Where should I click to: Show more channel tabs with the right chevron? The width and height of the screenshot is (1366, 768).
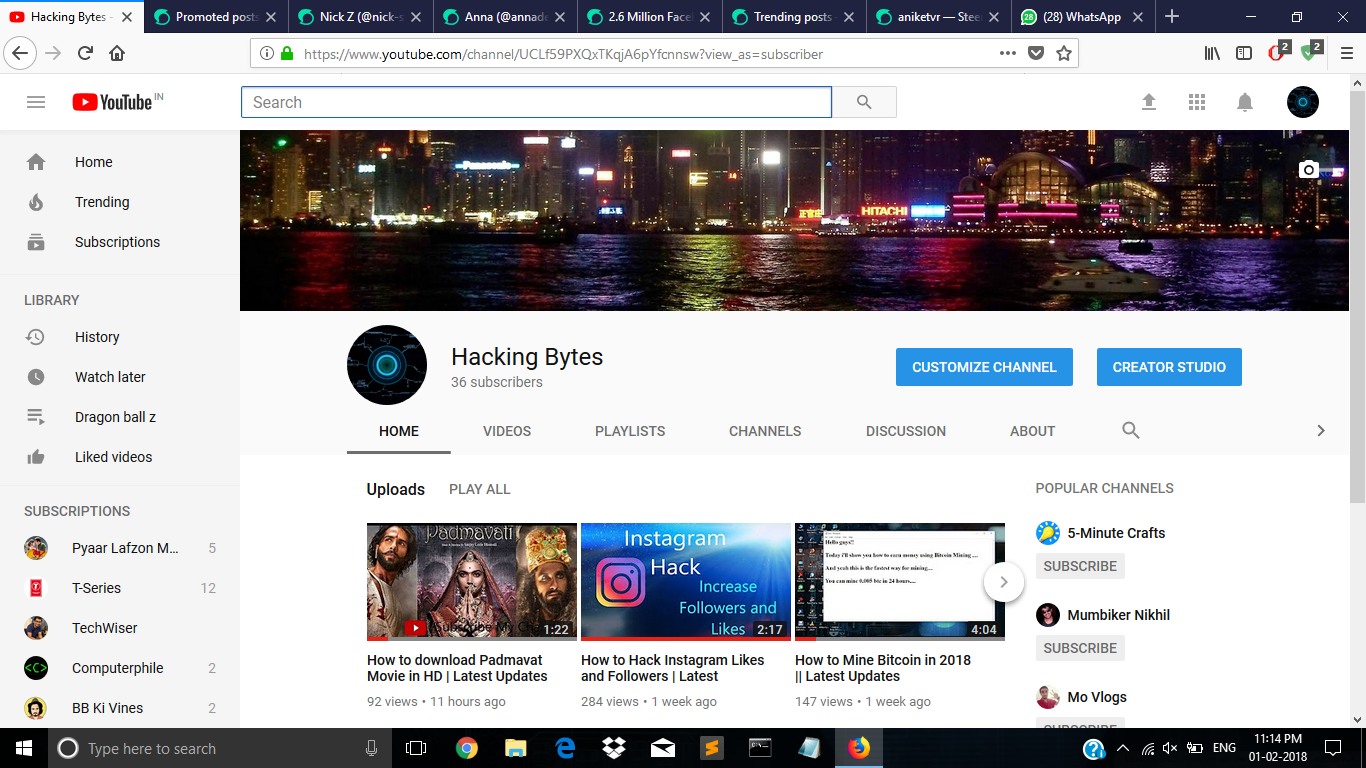pos(1321,431)
